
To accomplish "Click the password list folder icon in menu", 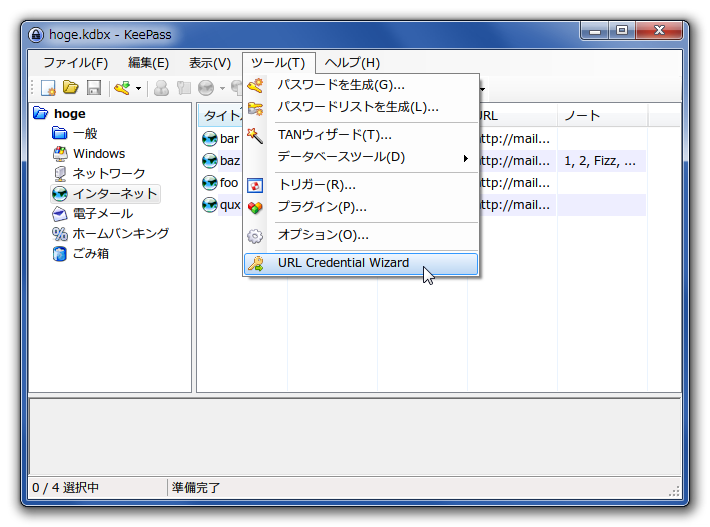I will [x=255, y=109].
